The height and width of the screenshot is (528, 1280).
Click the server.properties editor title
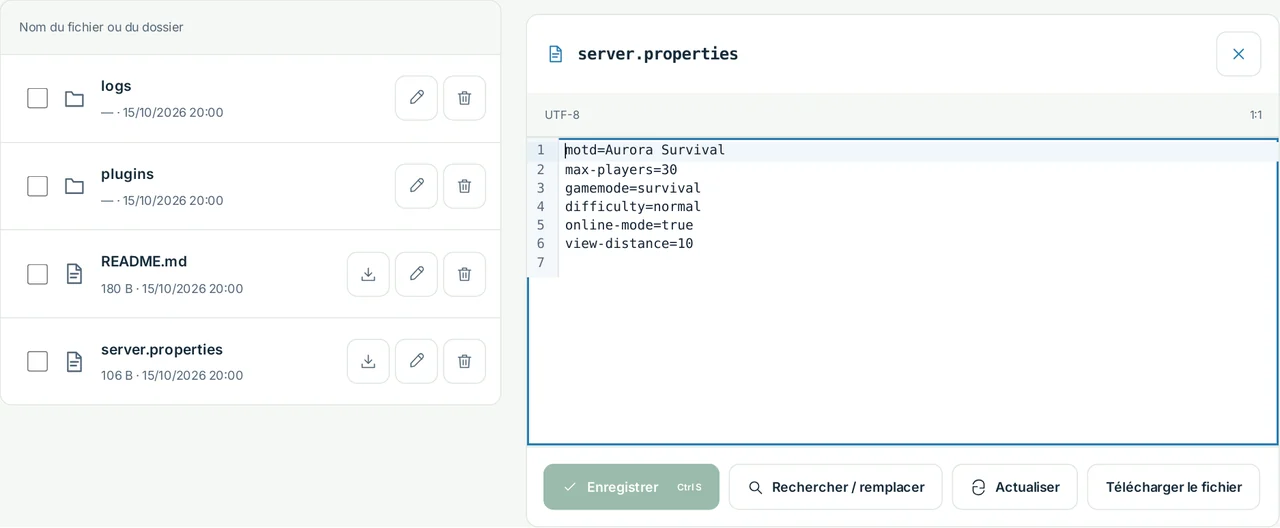658,54
